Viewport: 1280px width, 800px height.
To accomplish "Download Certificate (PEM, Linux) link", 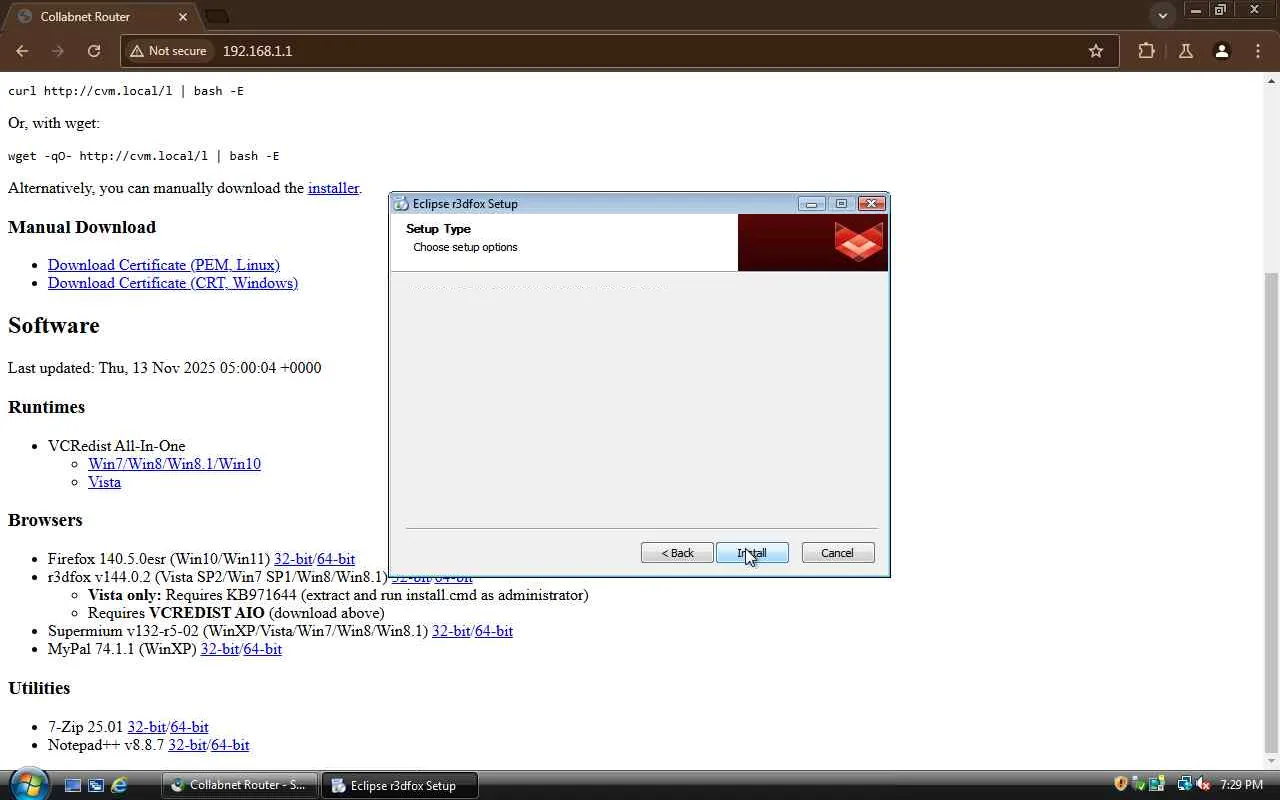I will (164, 265).
